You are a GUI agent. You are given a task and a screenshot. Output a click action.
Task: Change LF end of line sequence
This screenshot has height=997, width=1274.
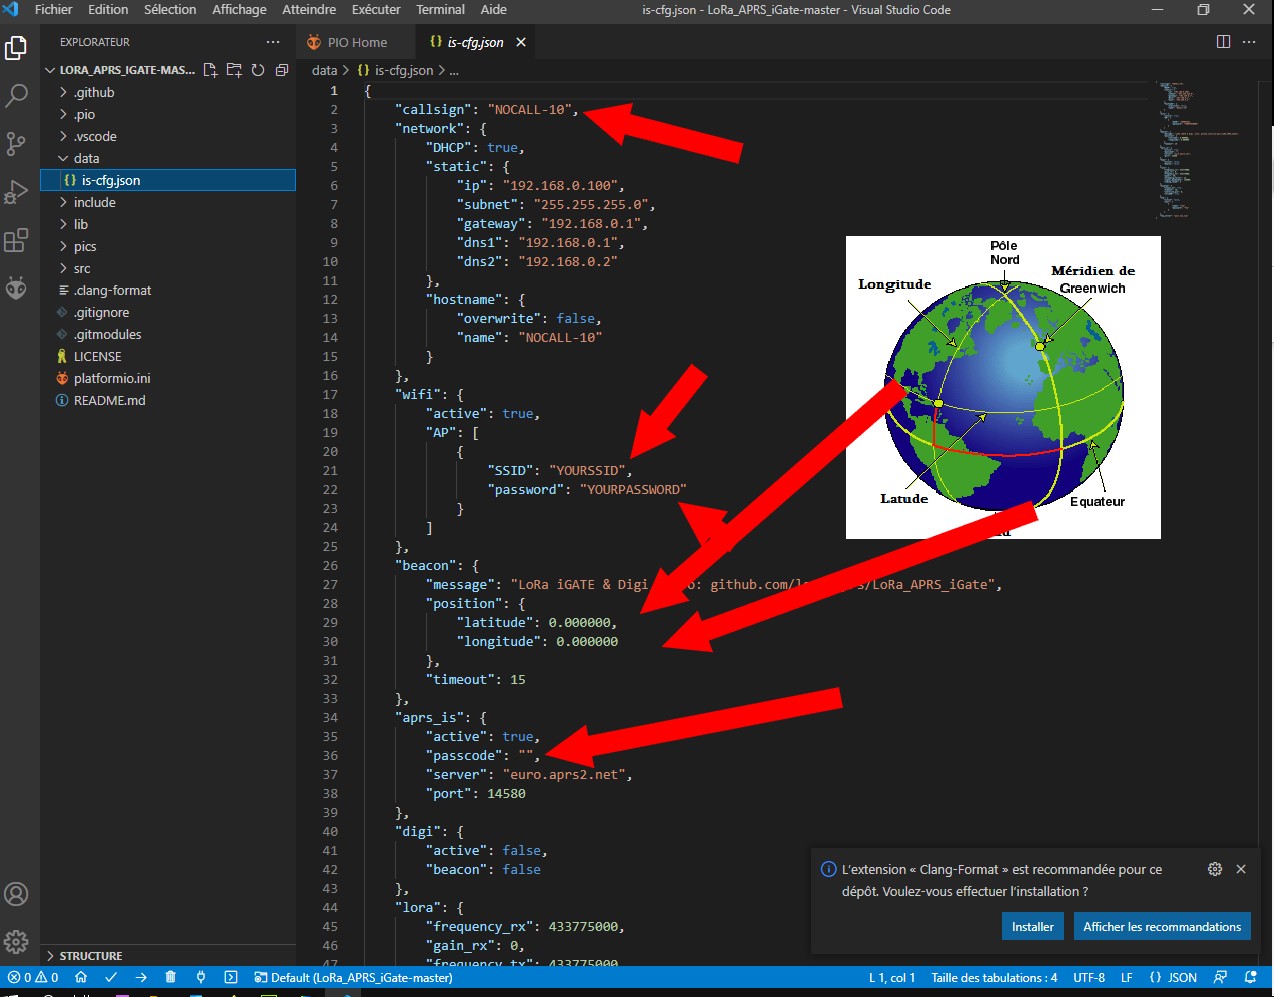click(x=1127, y=977)
